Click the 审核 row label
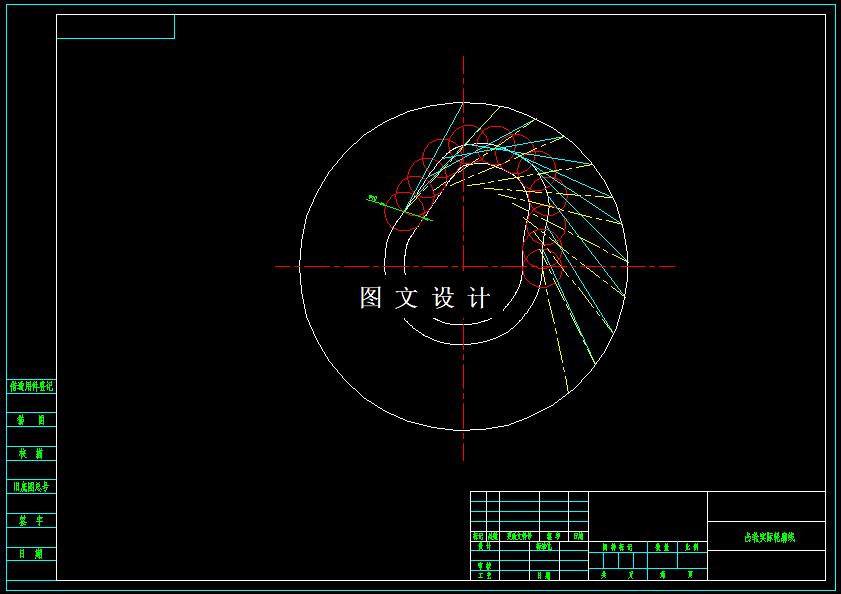Viewport: 841px width, 594px height. (484, 566)
